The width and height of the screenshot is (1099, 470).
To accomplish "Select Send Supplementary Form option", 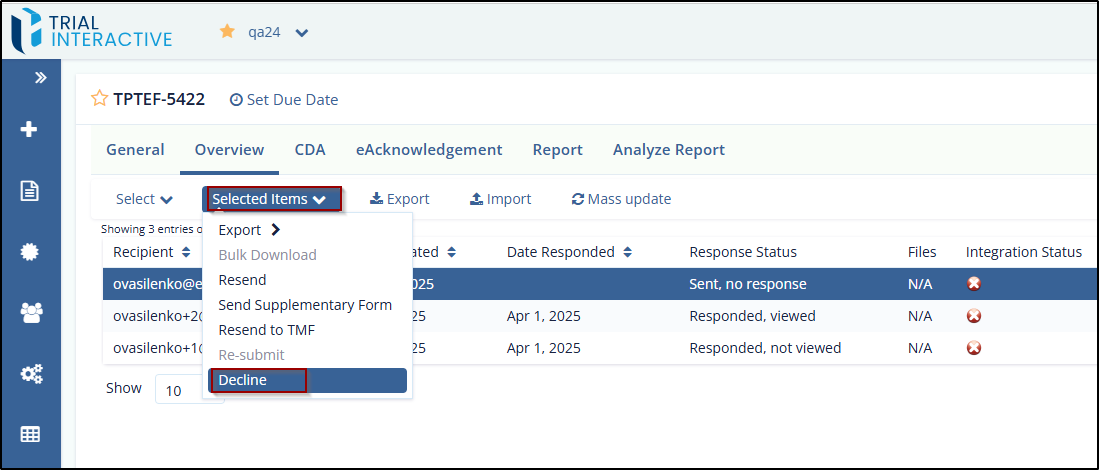I will [305, 305].
